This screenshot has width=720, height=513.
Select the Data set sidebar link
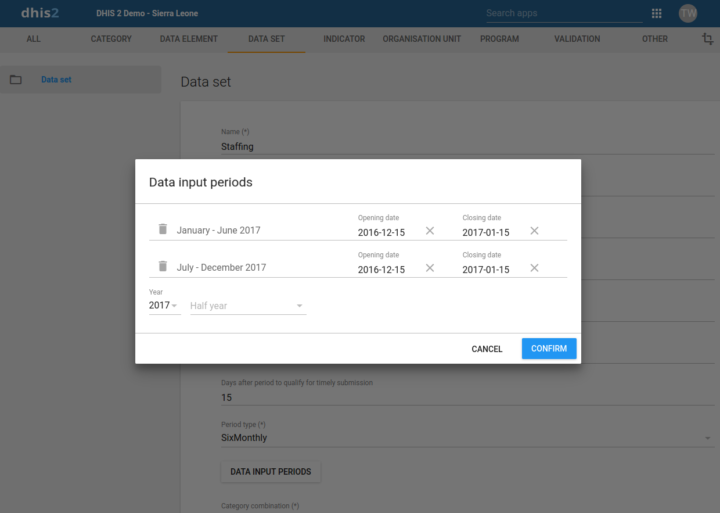(56, 79)
